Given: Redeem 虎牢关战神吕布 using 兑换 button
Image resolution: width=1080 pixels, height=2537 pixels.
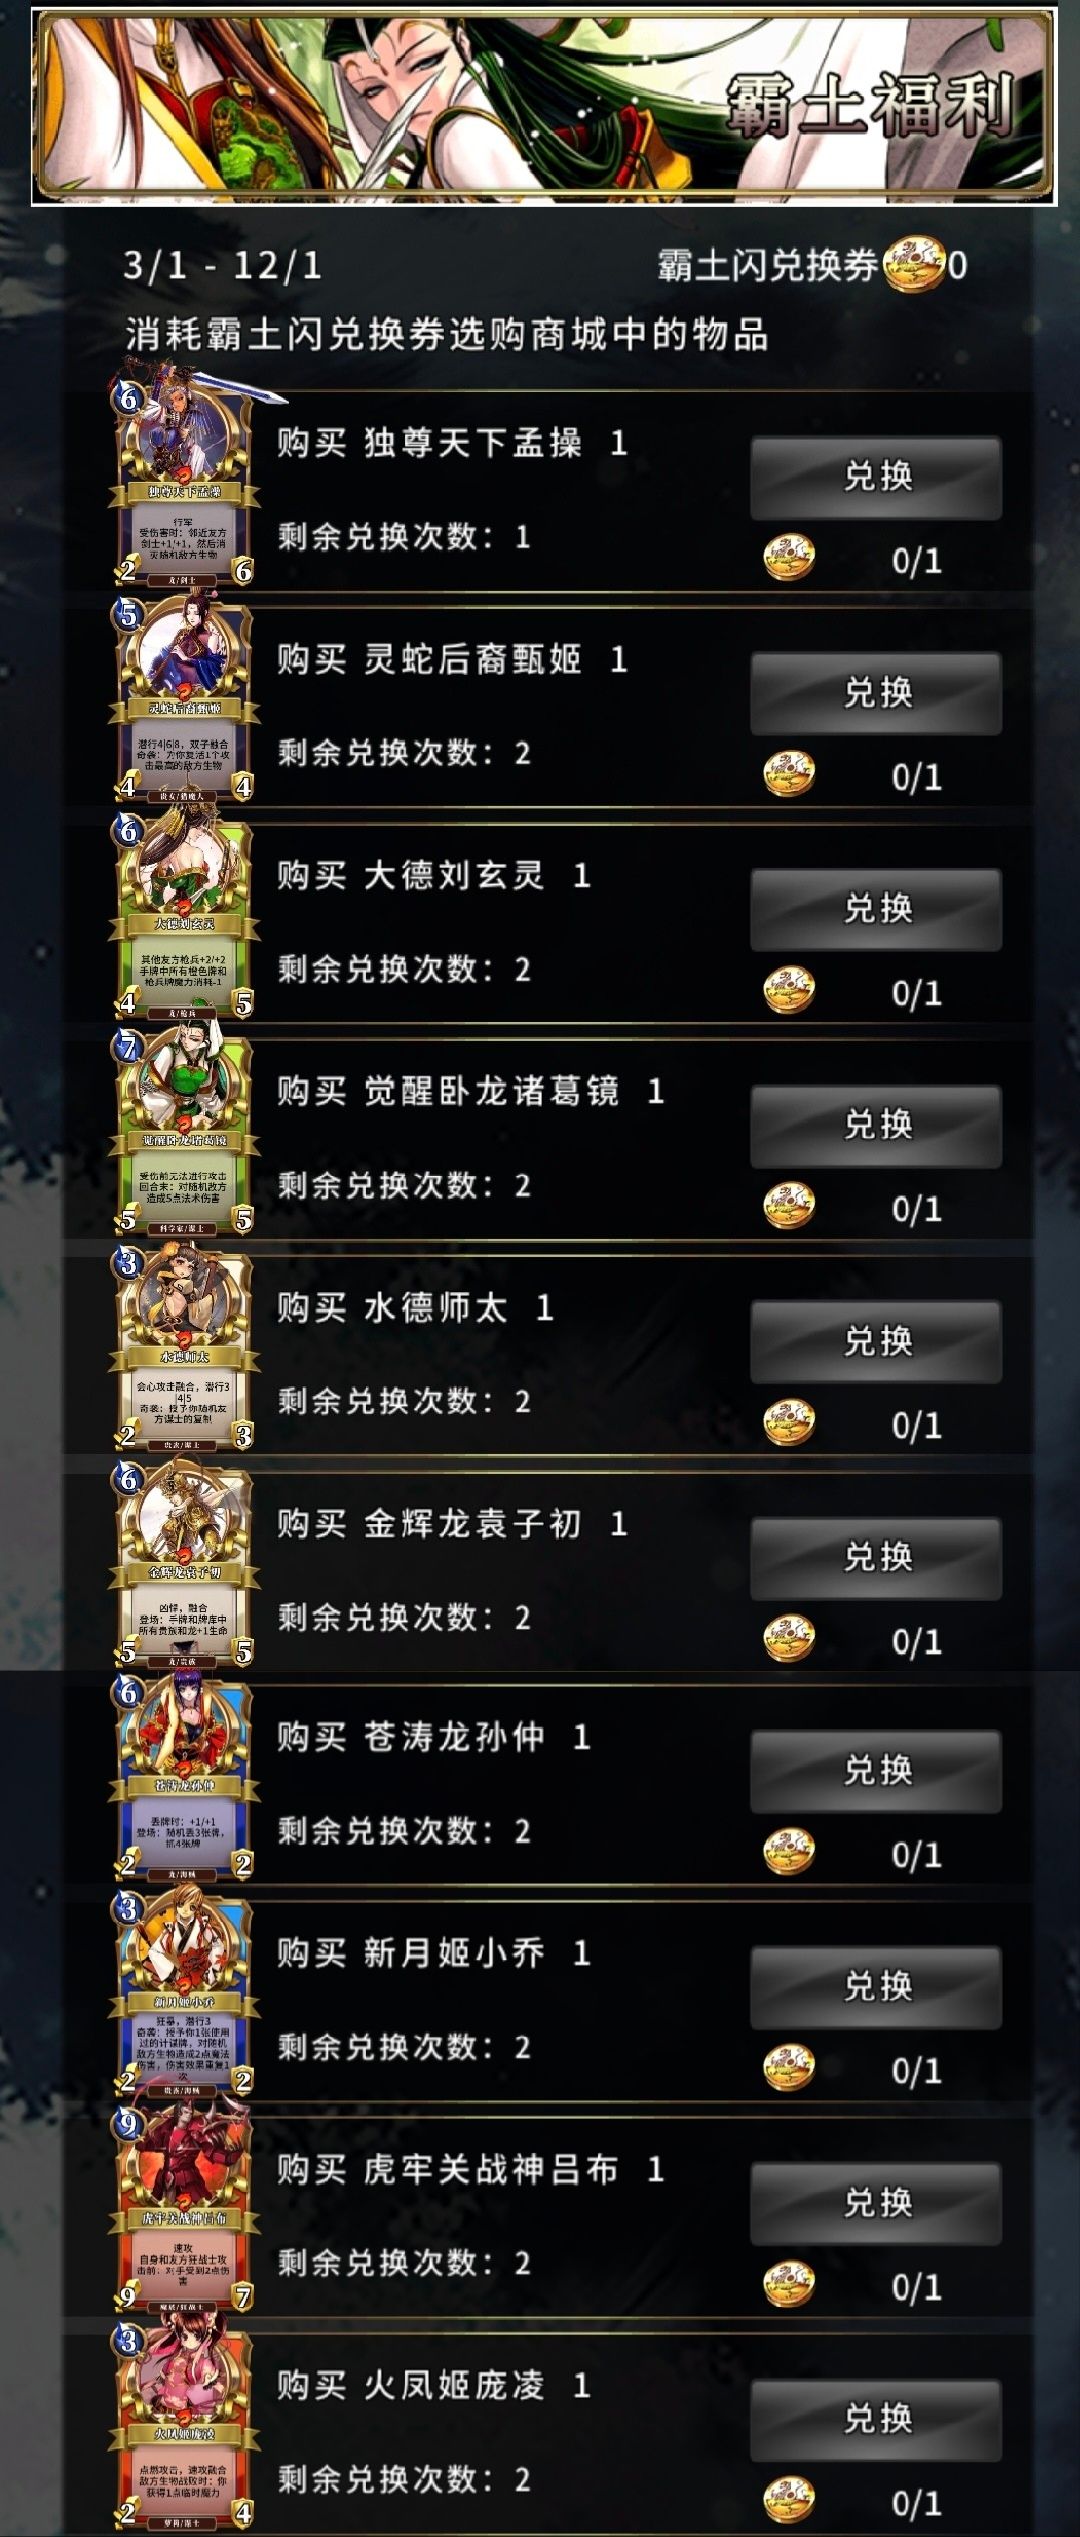Looking at the screenshot, I should 876,2203.
